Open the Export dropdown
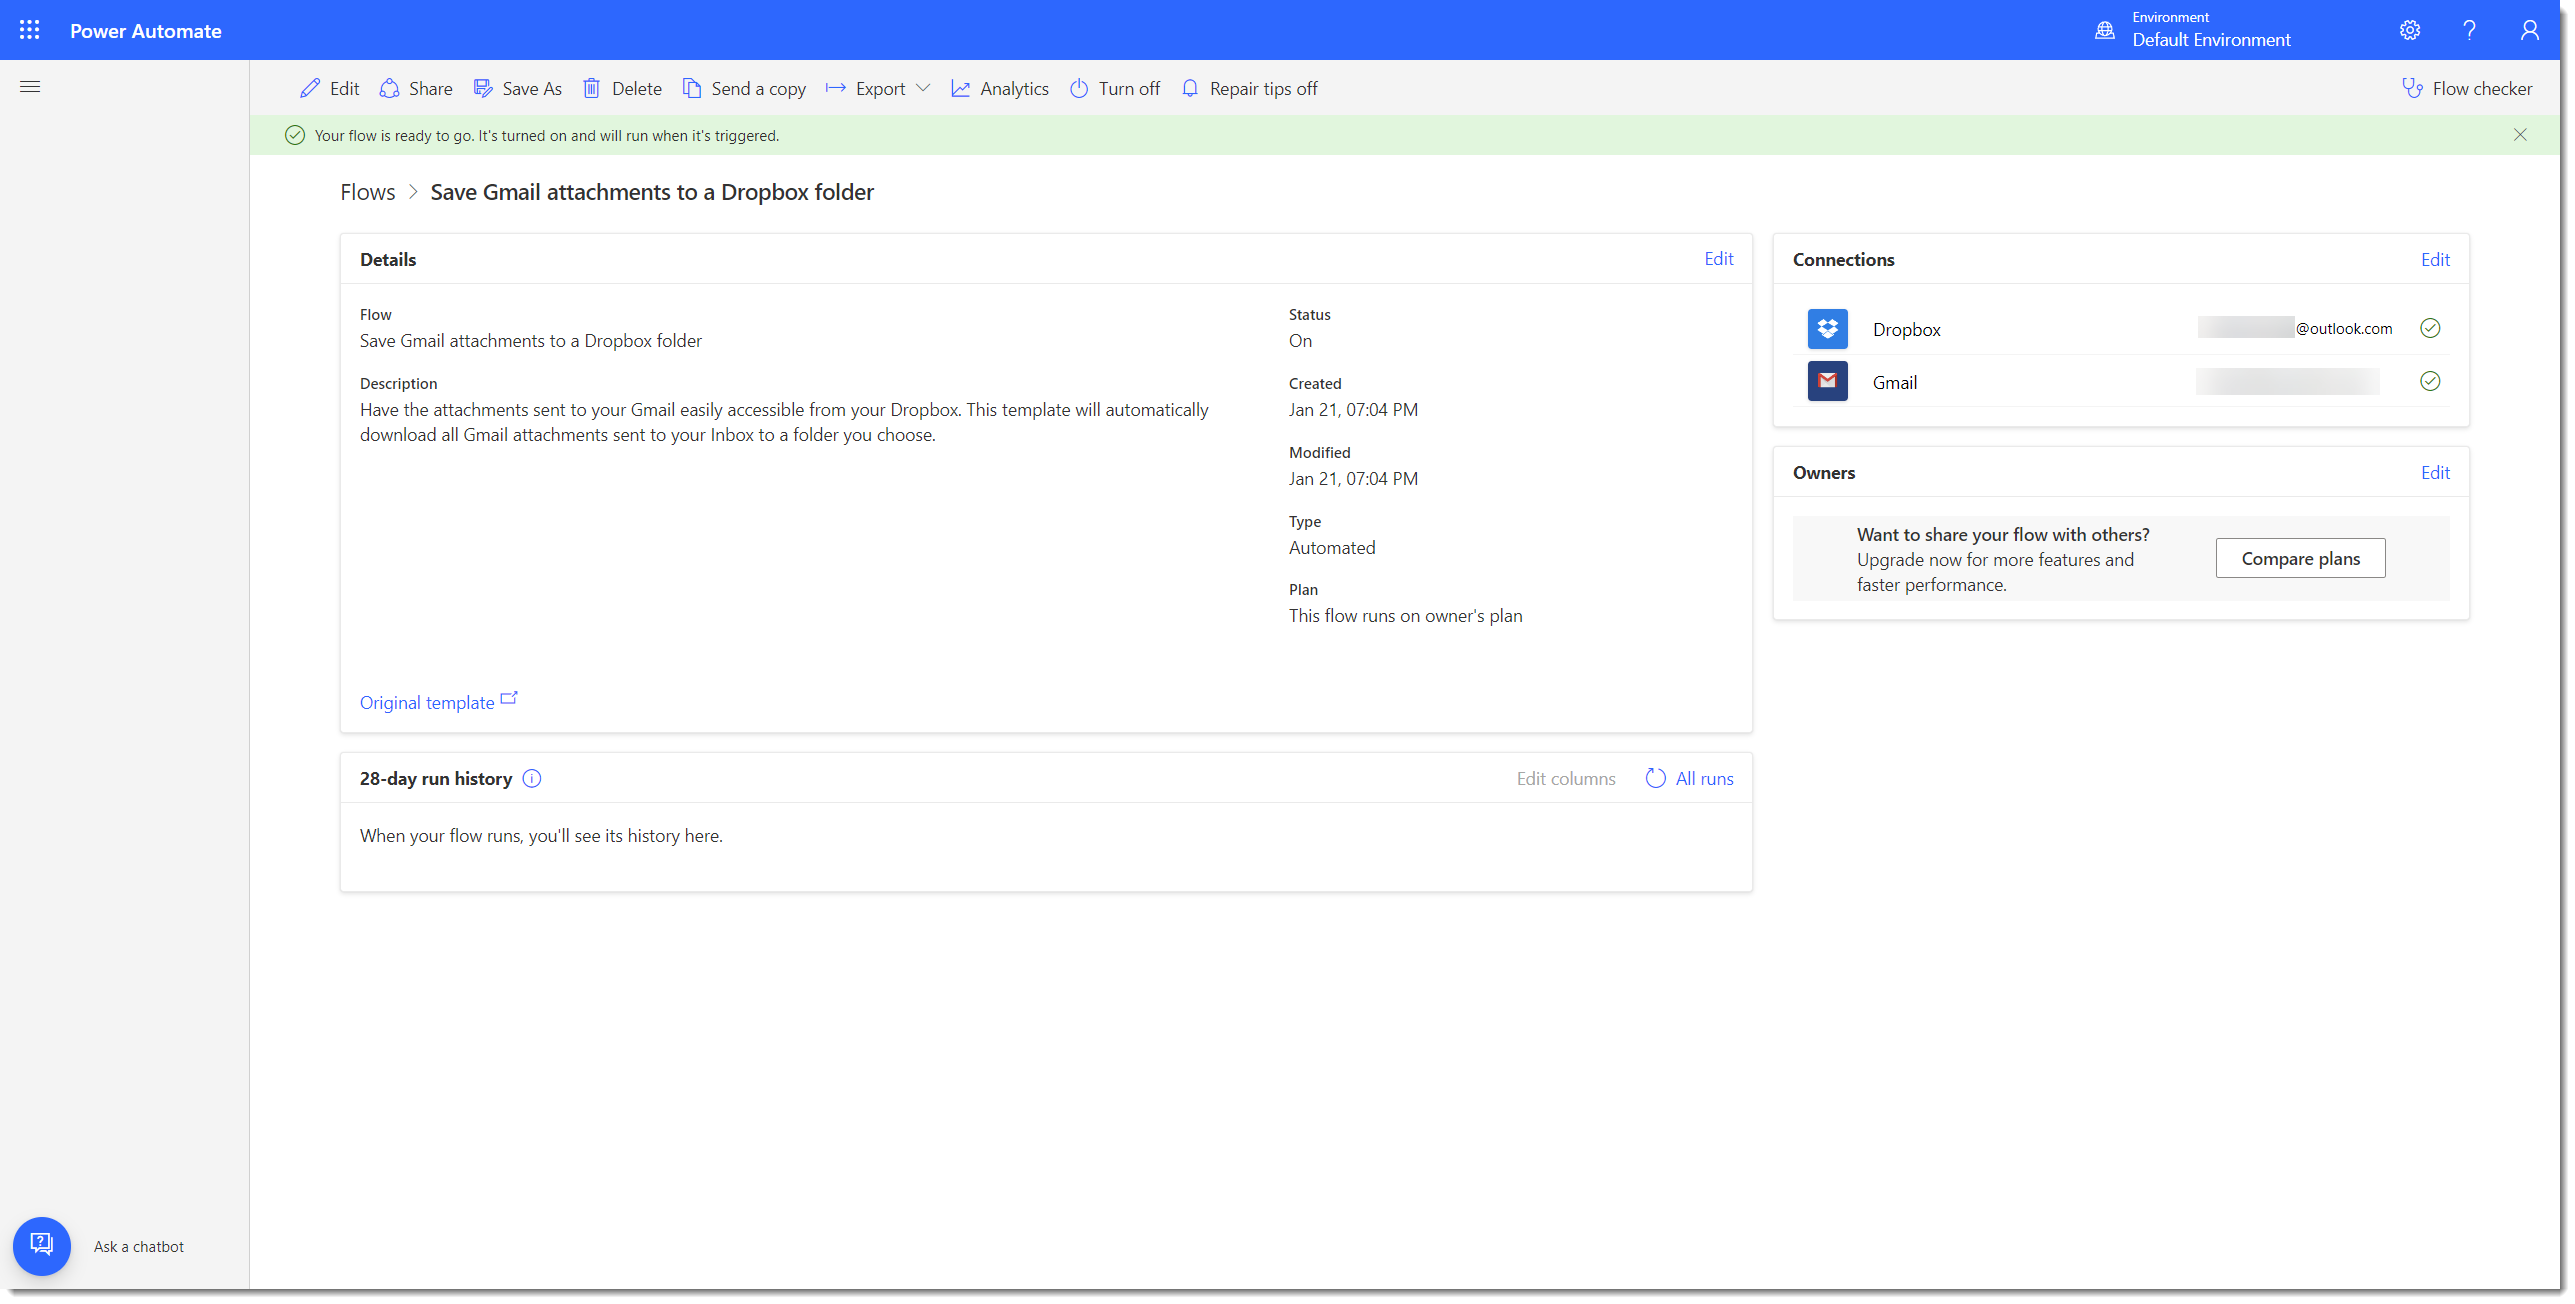The width and height of the screenshot is (2575, 1304). (x=878, y=88)
